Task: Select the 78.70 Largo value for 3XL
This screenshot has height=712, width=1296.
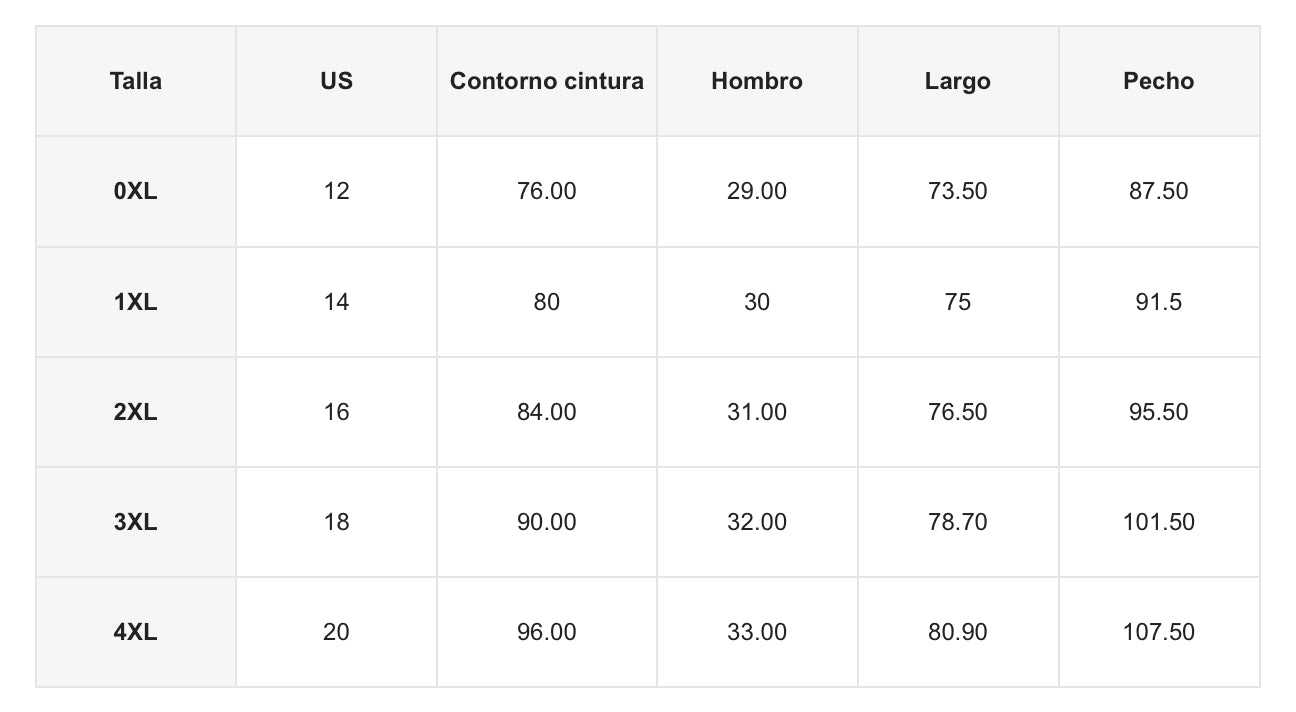Action: [x=957, y=521]
